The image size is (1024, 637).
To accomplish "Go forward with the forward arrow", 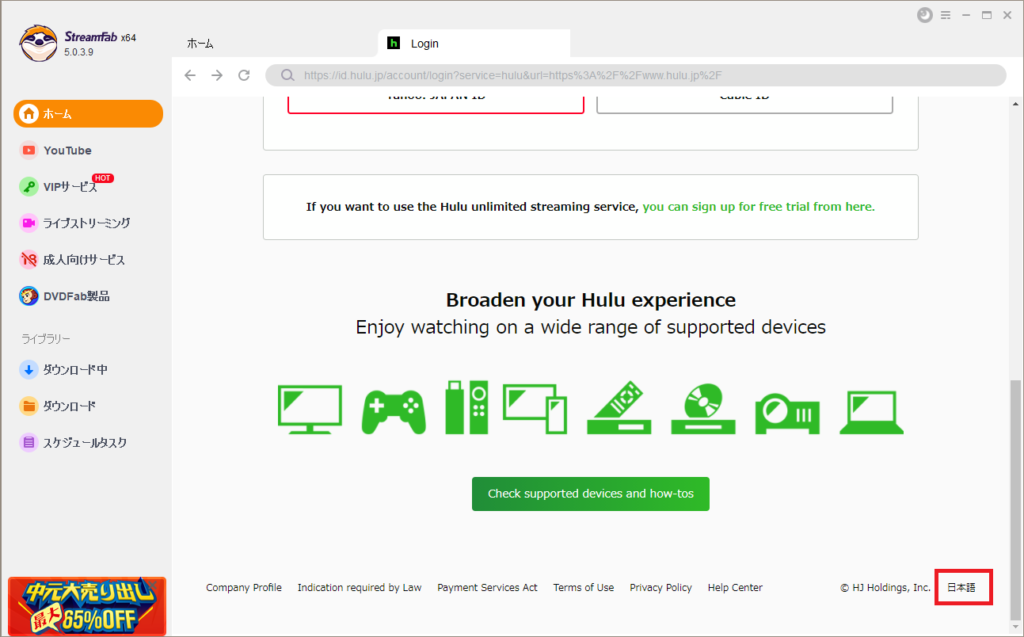I will point(217,75).
